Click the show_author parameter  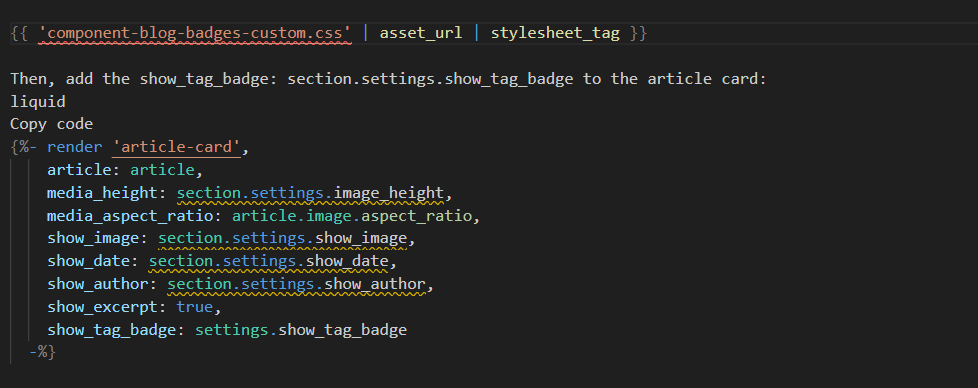(x=98, y=284)
